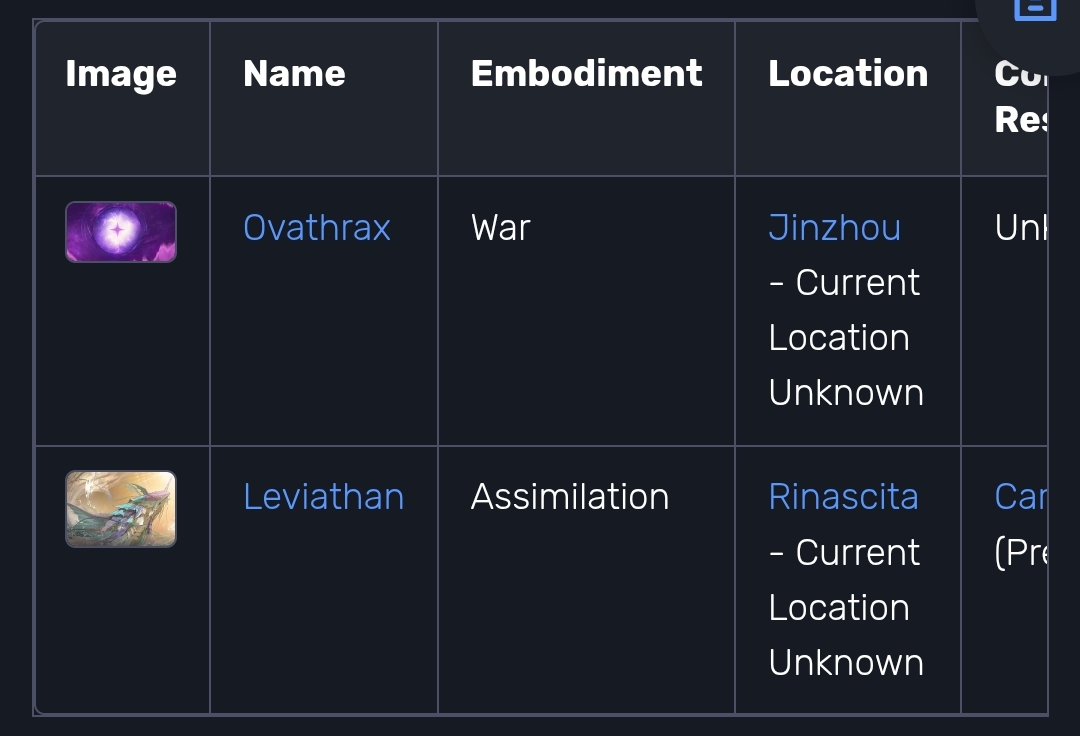Click the Image column header
This screenshot has height=736, width=1080.
coord(121,74)
